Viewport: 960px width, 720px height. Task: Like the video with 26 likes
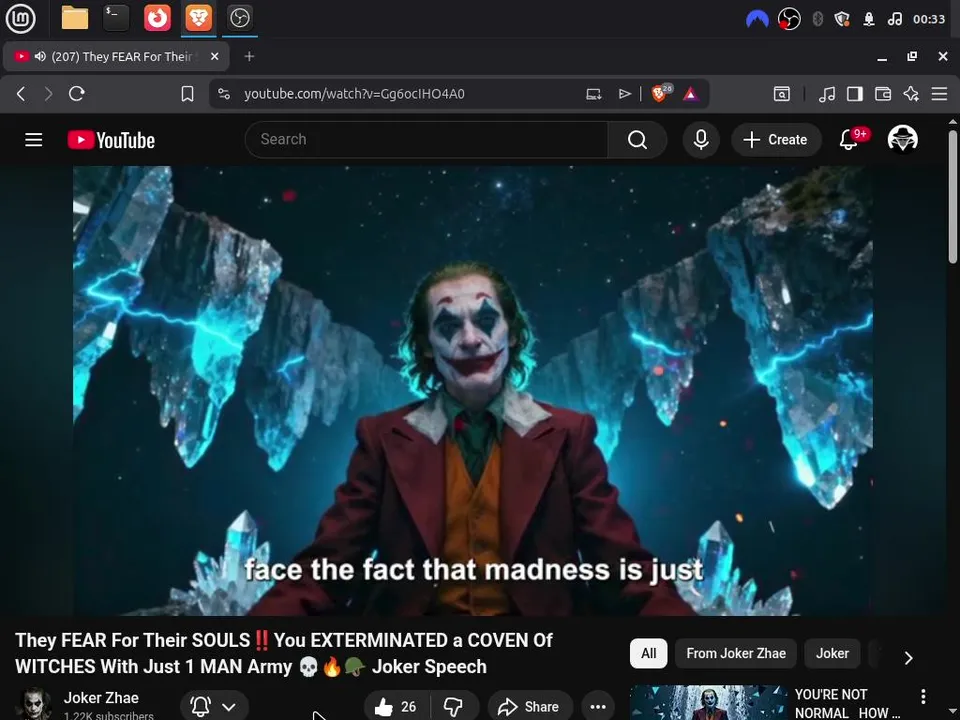coord(396,707)
